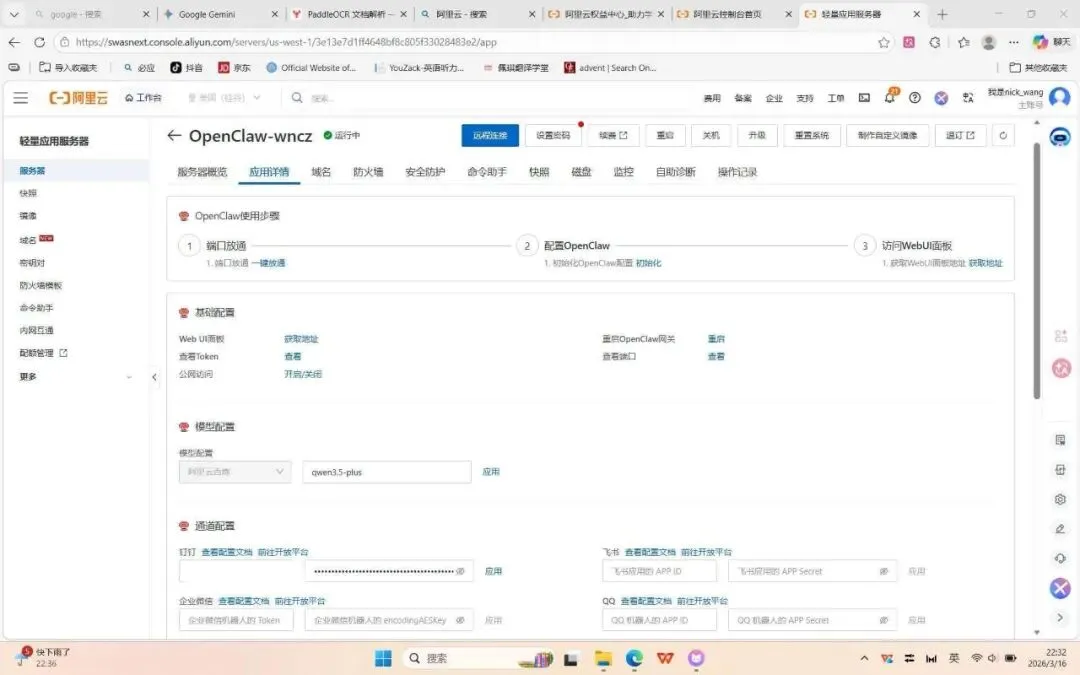Click the blue 远程连接 button
The height and width of the screenshot is (675, 1080).
(x=490, y=136)
